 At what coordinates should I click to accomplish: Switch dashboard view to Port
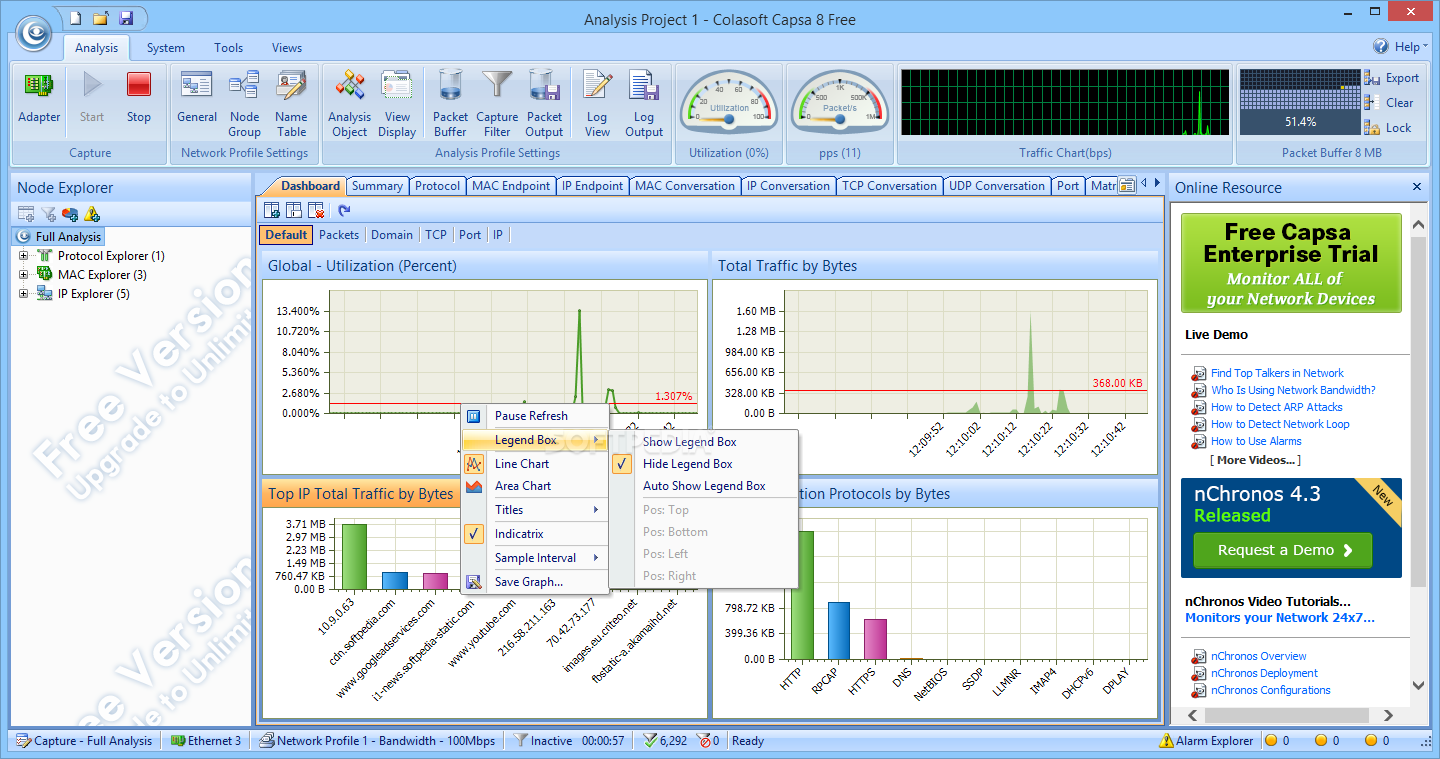pos(470,235)
